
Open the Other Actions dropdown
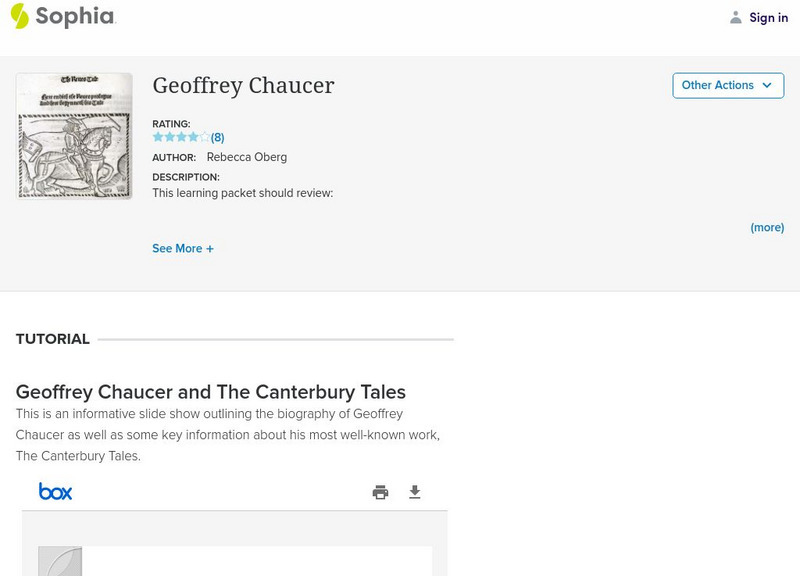718,85
